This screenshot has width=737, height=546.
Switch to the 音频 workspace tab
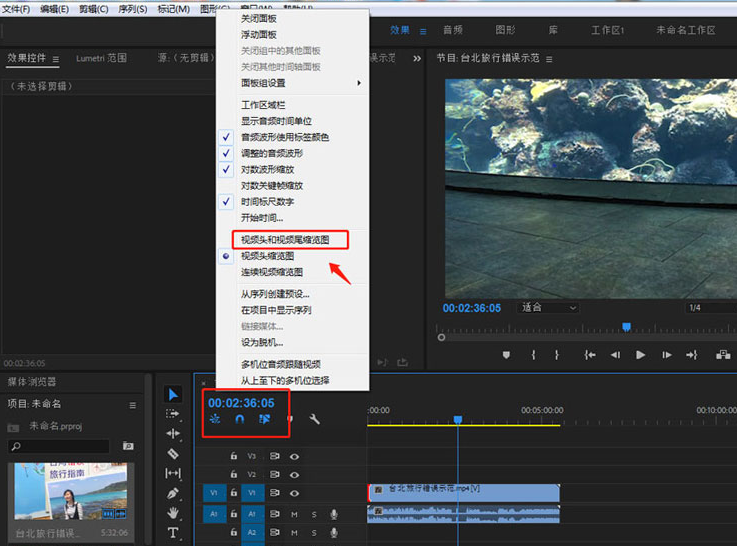click(x=452, y=30)
